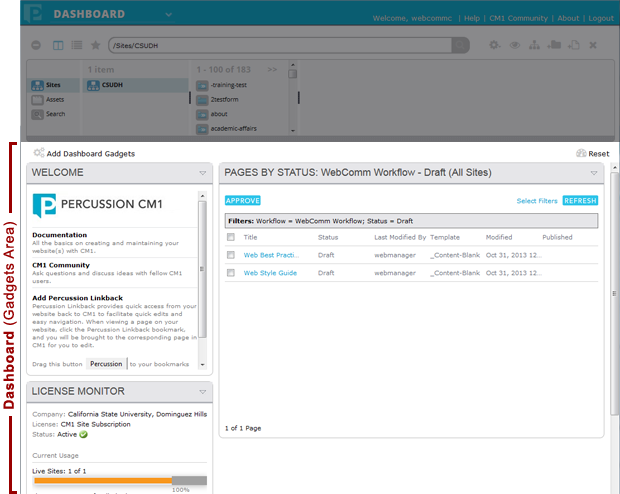Go to next results with >> arrows
620x494 pixels.
[272, 70]
